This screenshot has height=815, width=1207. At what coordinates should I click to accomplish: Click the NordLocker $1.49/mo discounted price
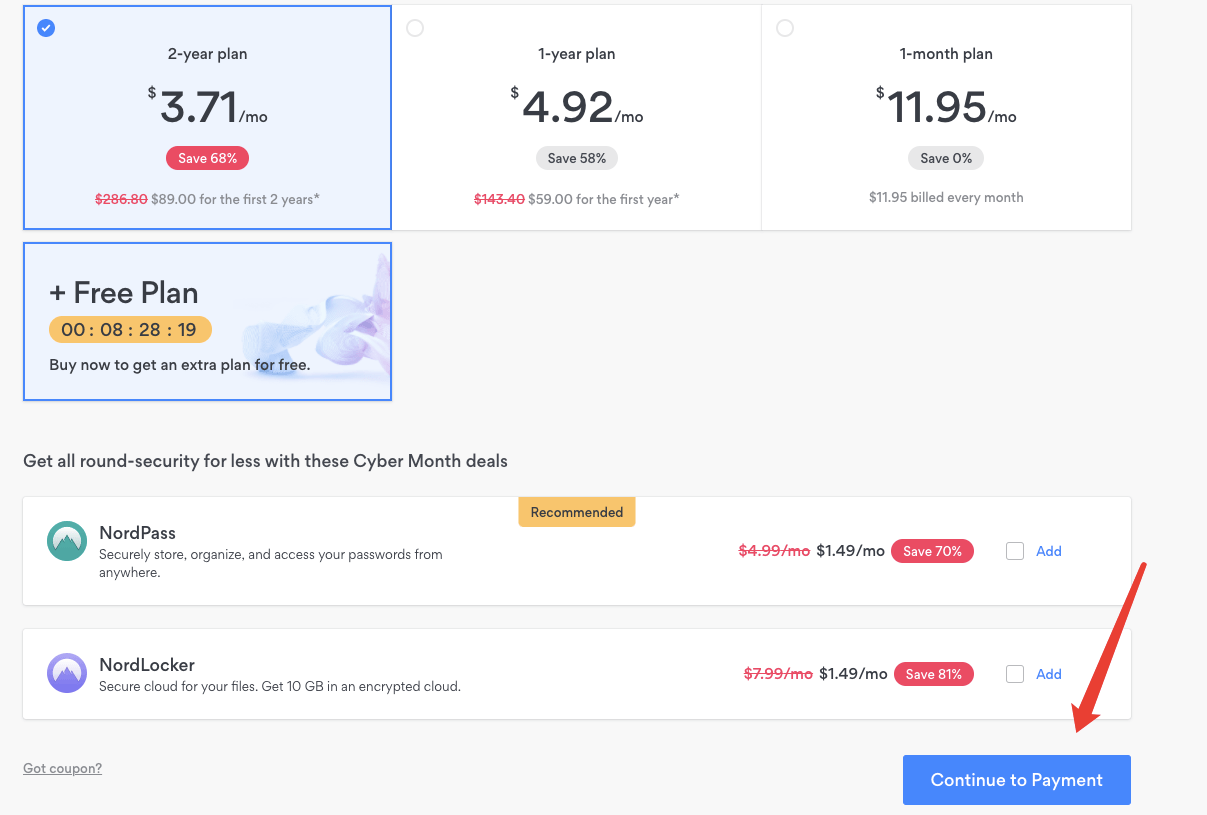[x=853, y=674]
